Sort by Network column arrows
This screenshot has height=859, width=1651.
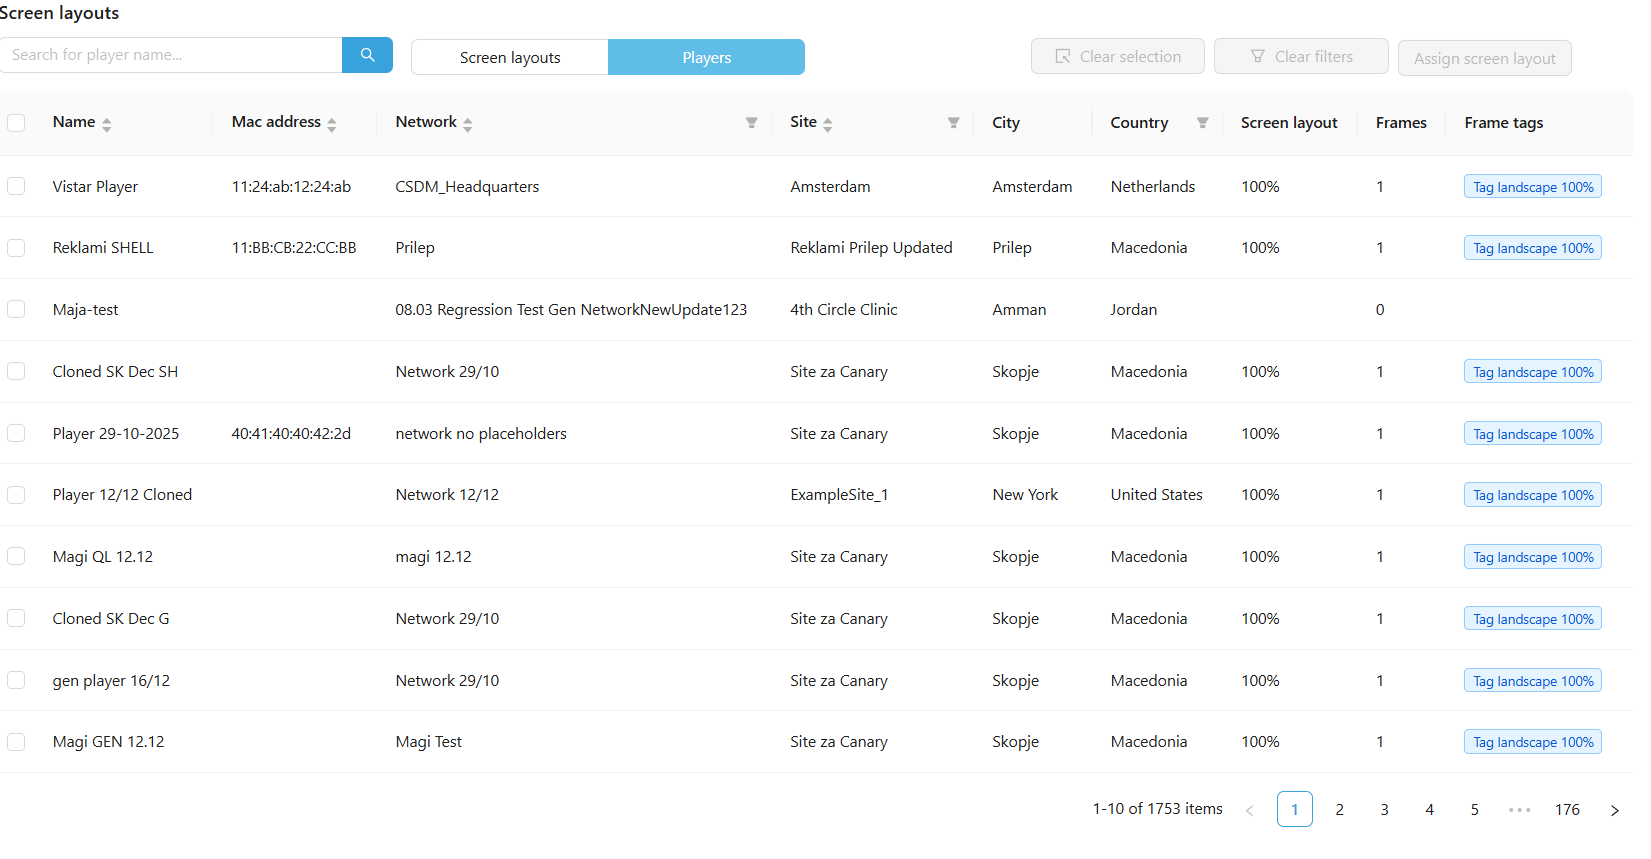tap(467, 124)
